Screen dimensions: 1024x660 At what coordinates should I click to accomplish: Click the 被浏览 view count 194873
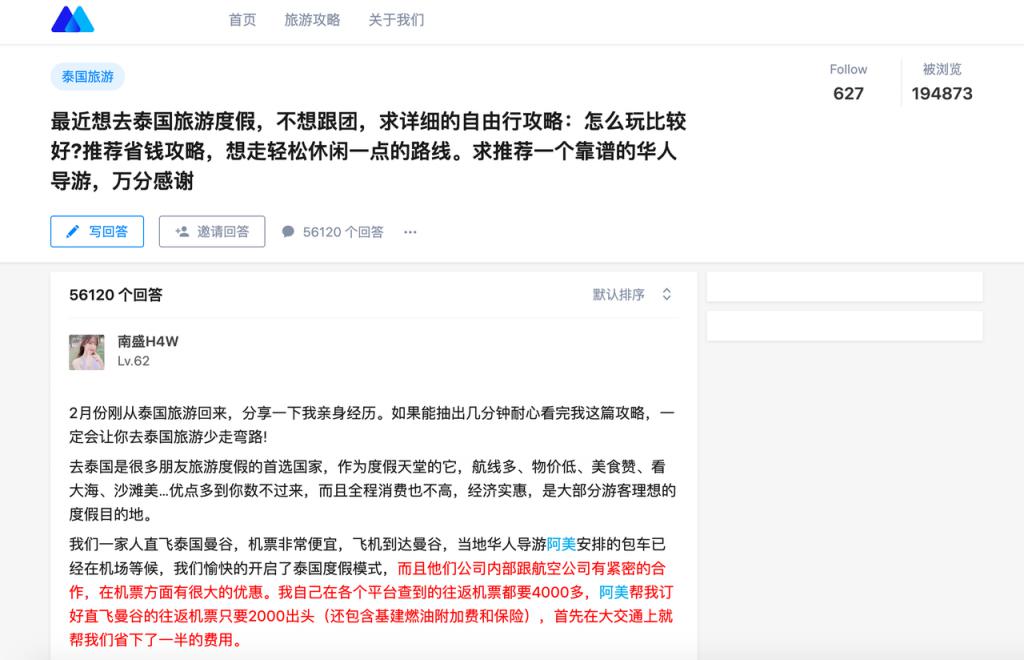coord(942,93)
